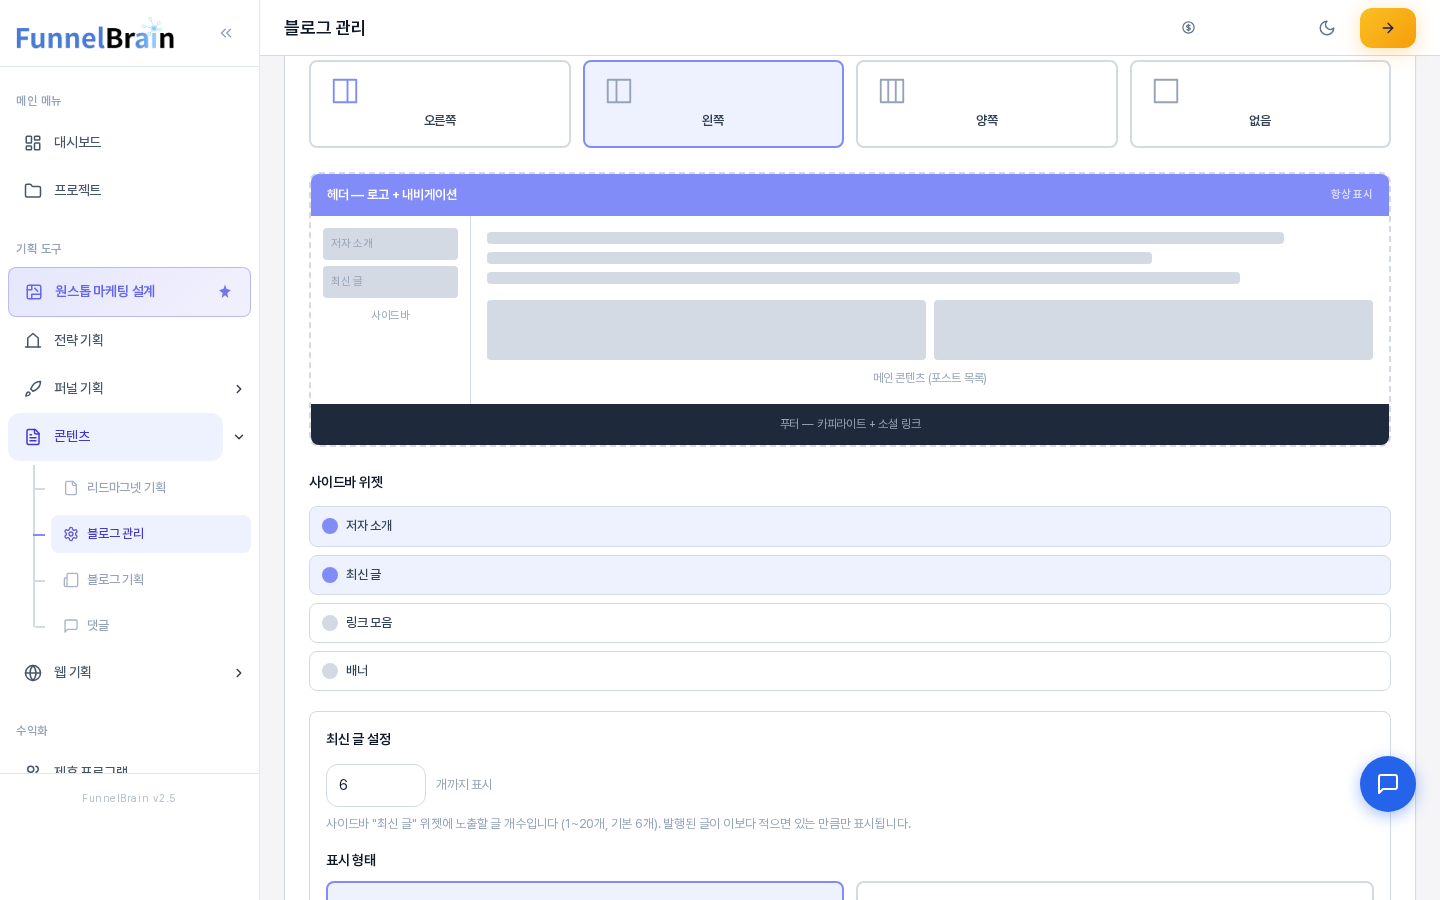Enable the 링크 모음 sidebar widget
1440x900 pixels.
[850, 623]
